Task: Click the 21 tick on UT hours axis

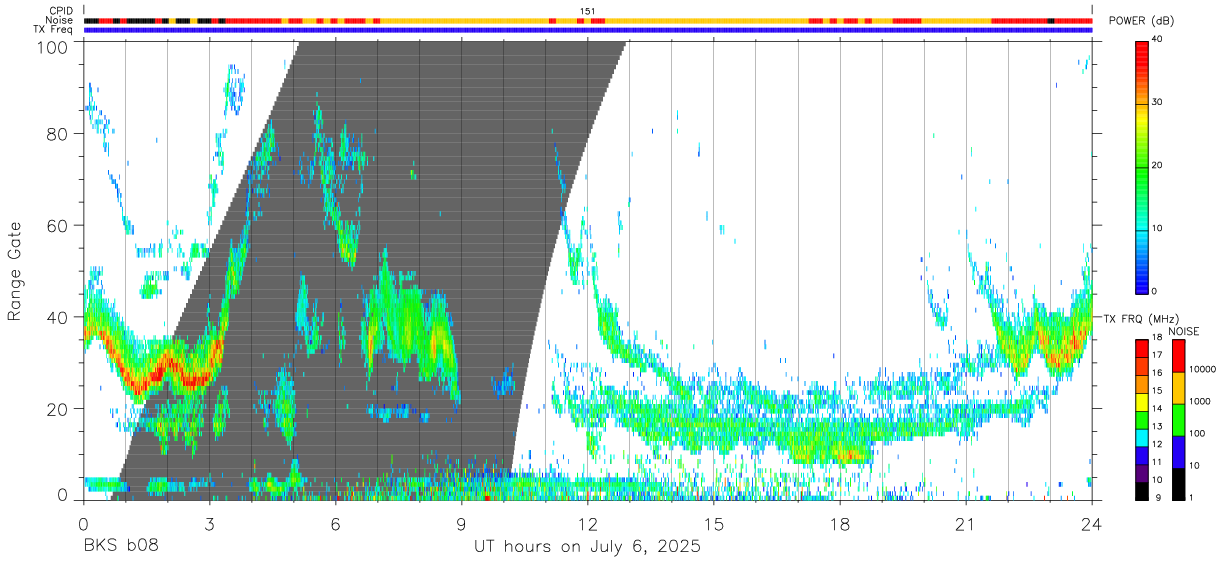Action: coord(965,524)
